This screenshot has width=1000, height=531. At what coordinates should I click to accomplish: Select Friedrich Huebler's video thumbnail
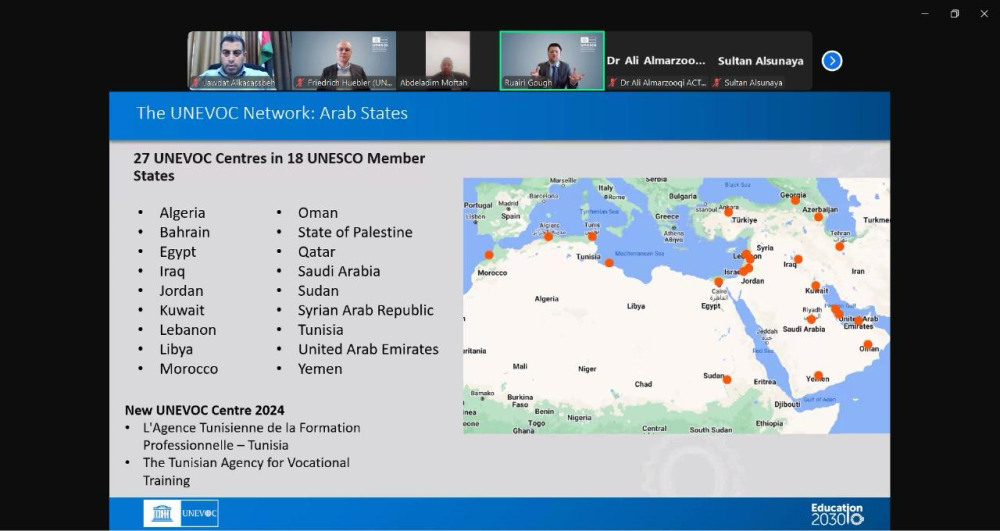[x=343, y=58]
